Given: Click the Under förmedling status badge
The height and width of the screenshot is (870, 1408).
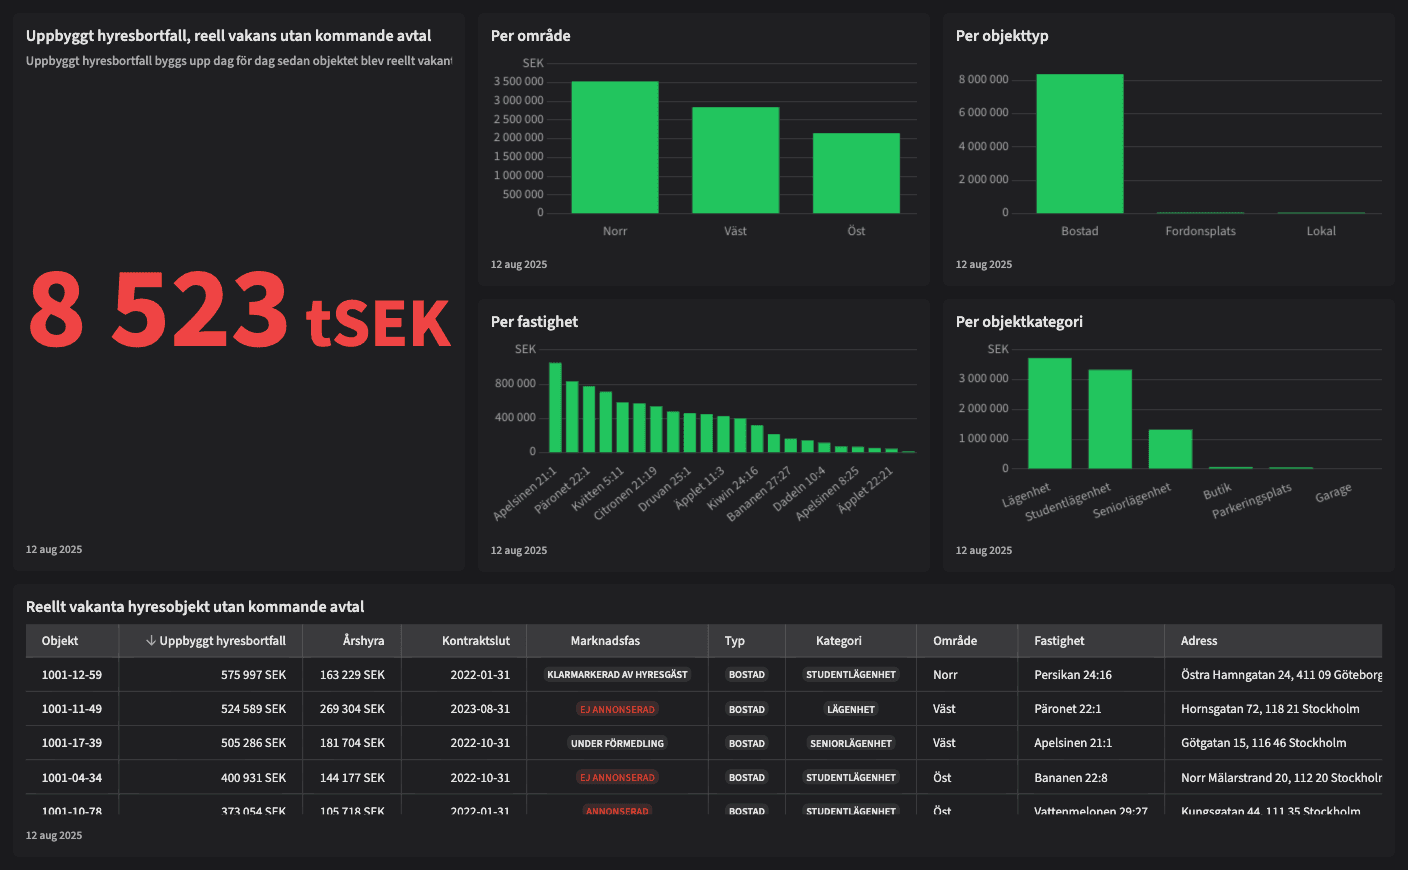Looking at the screenshot, I should click(617, 743).
